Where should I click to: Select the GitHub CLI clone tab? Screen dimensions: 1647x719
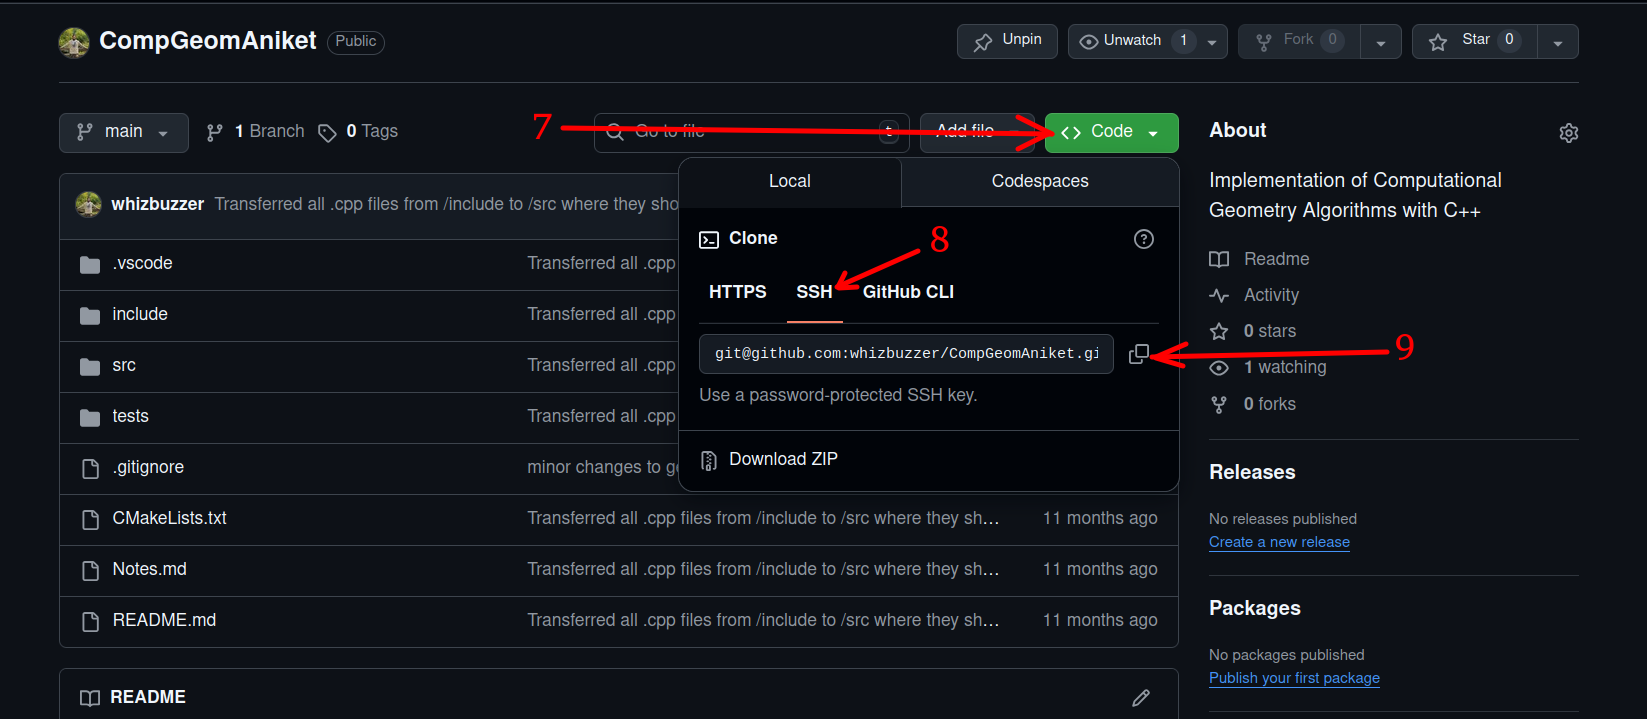point(908,292)
